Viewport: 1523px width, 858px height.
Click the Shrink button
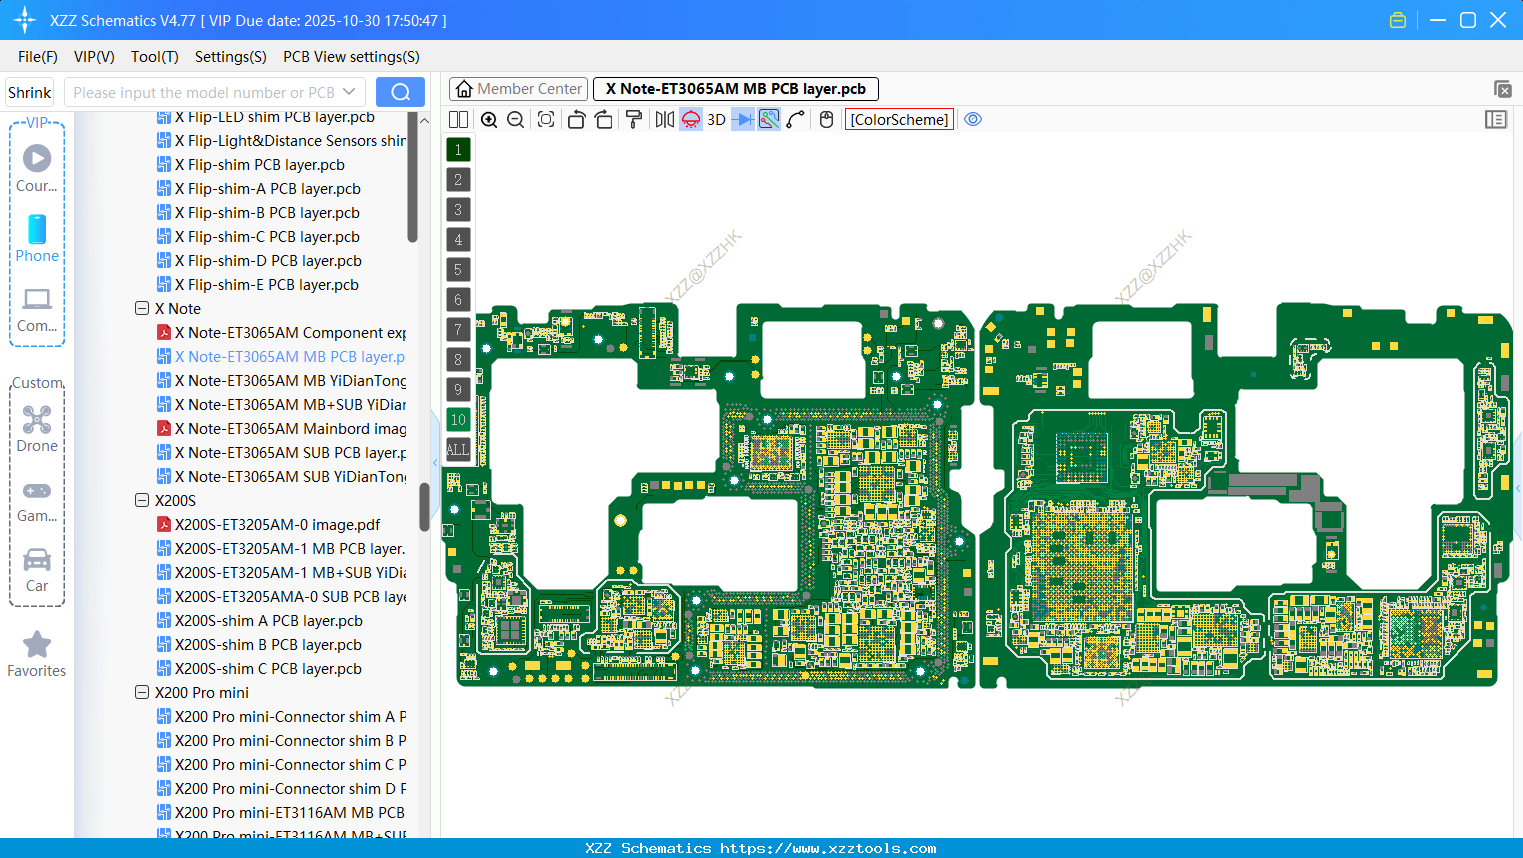[x=29, y=91]
